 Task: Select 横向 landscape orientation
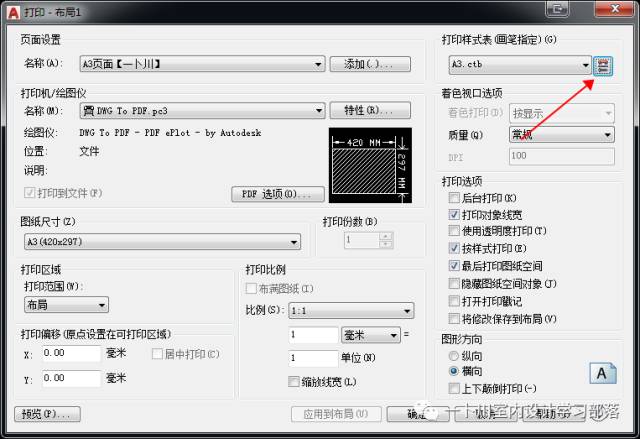pos(453,371)
